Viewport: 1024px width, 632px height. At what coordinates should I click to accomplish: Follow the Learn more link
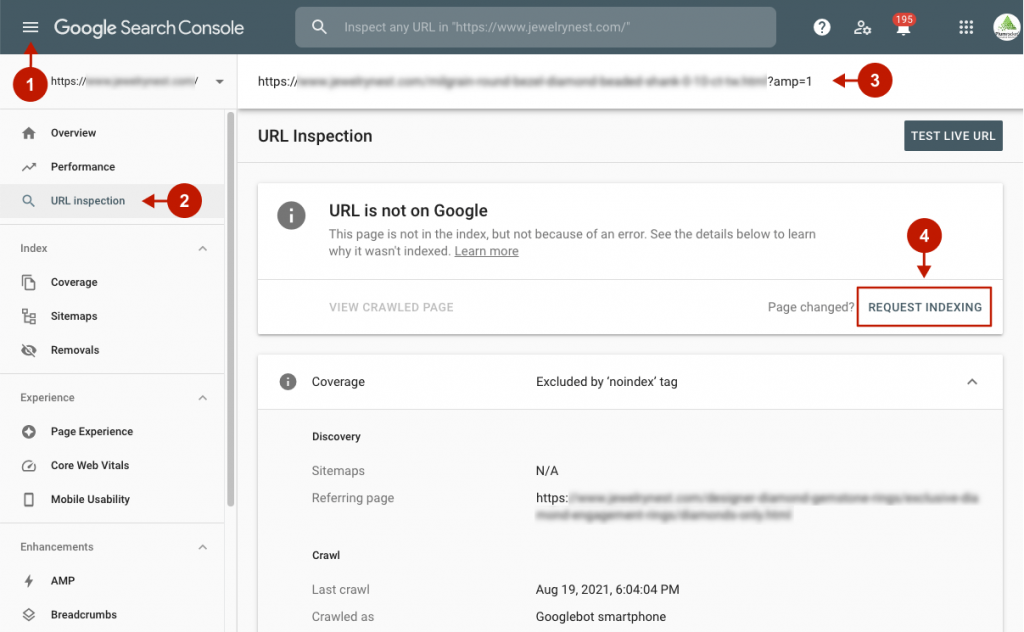coord(486,251)
